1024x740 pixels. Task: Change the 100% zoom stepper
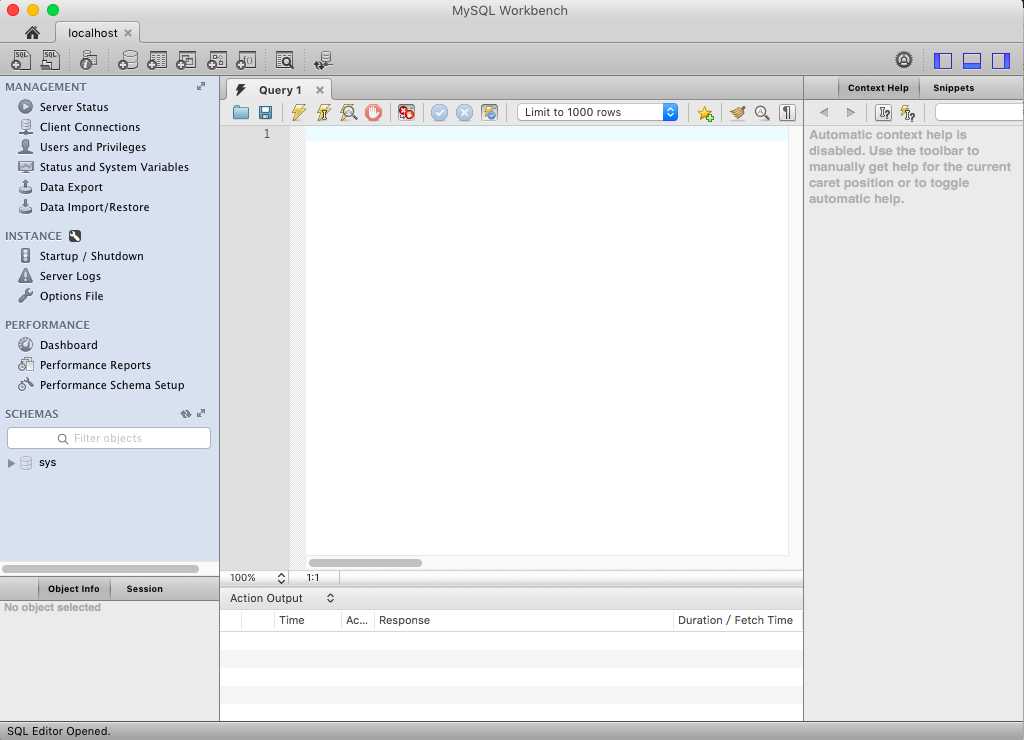click(281, 578)
